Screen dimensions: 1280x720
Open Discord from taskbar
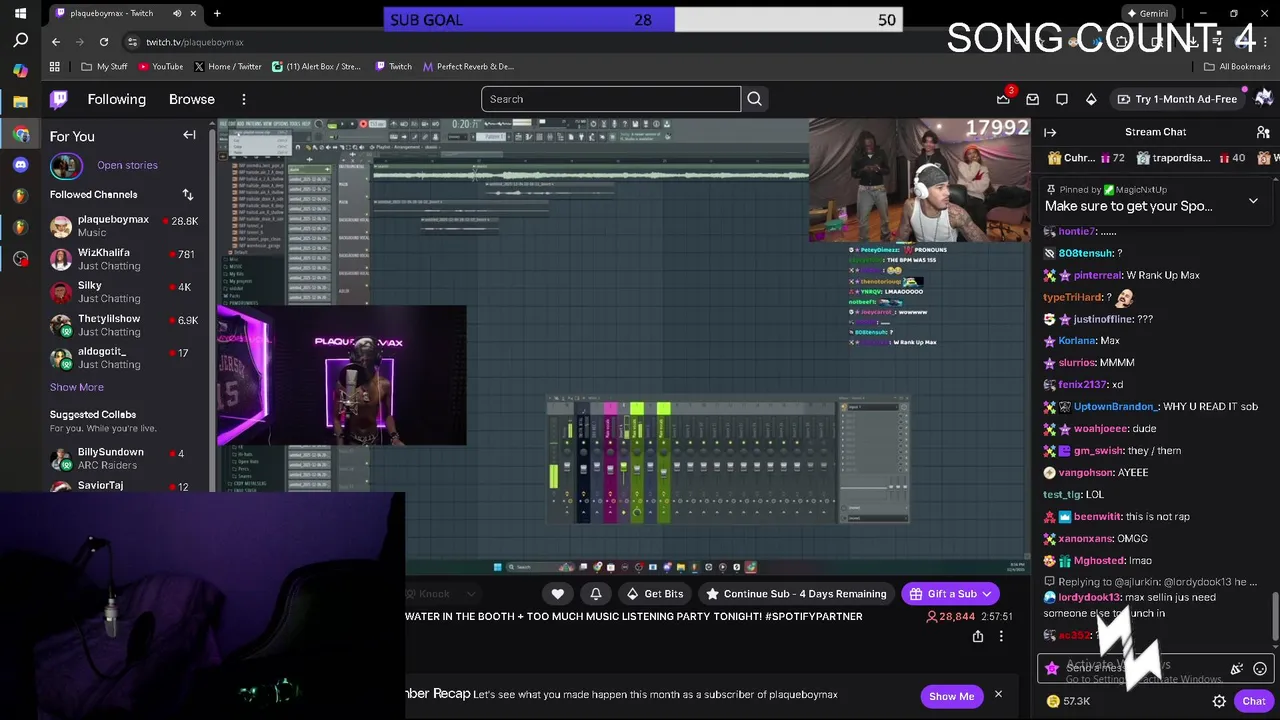tap(20, 165)
